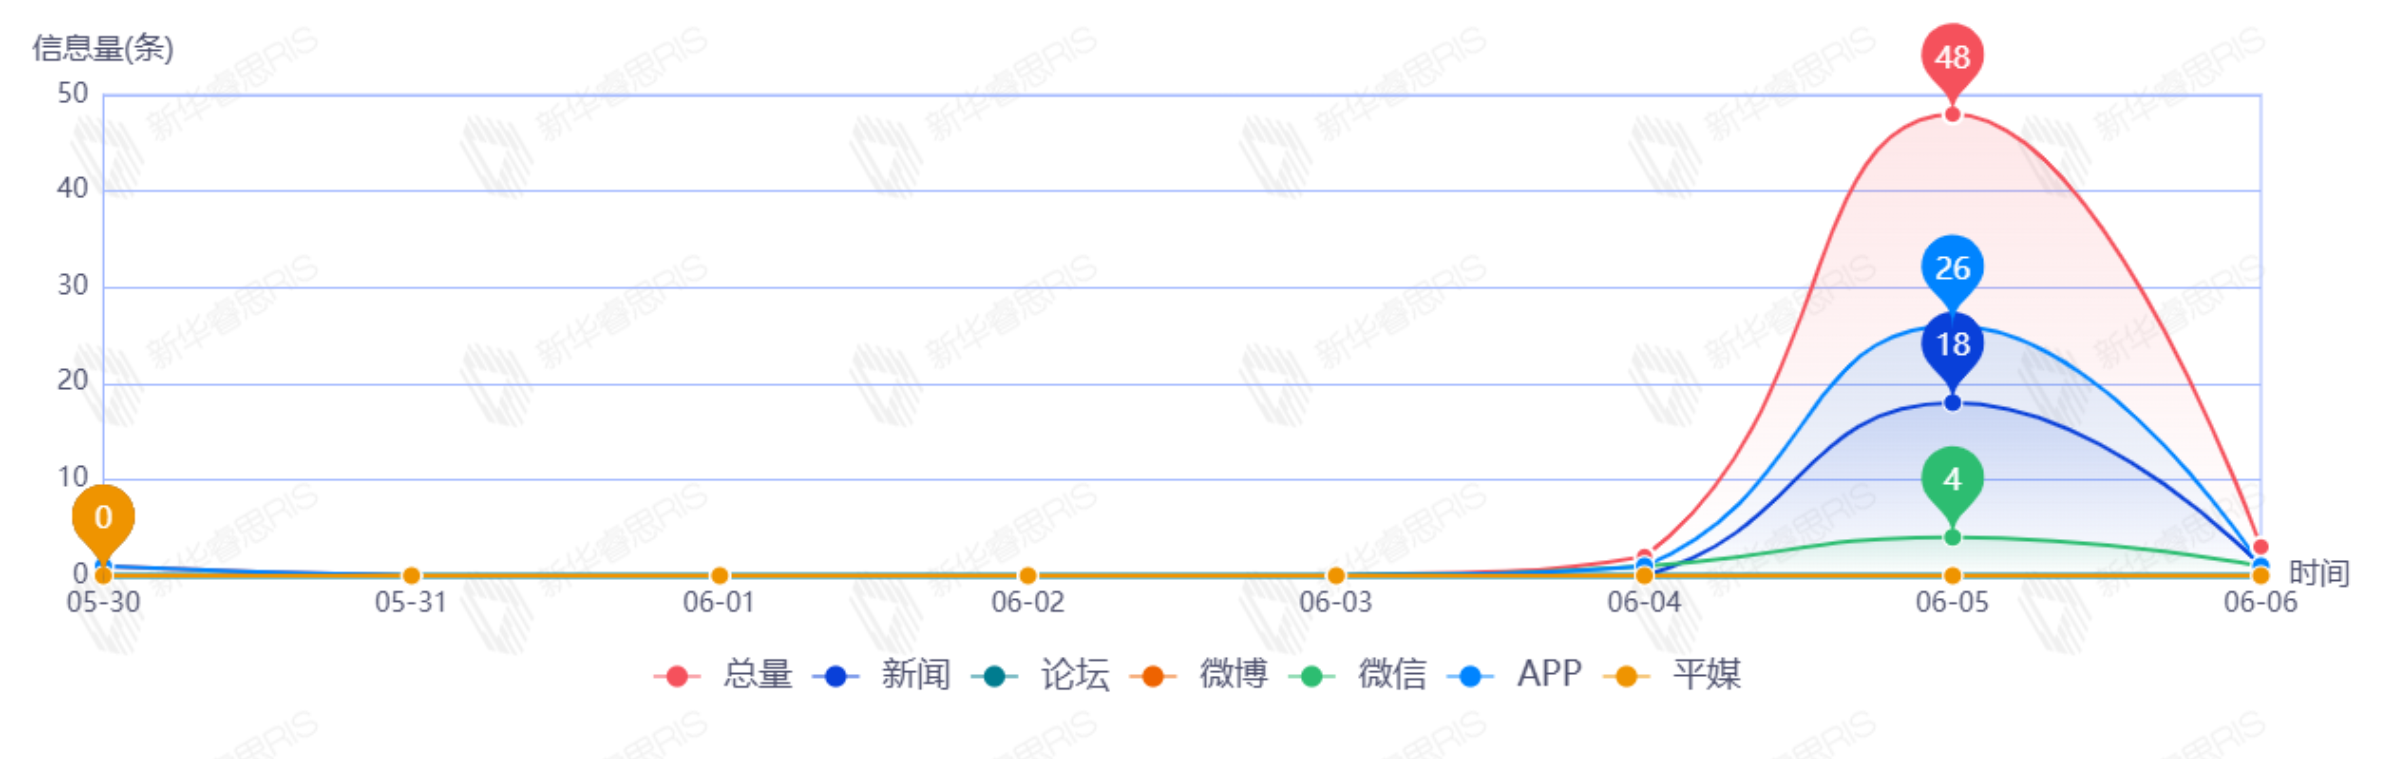Click the green 4 marker pin

[1952, 479]
